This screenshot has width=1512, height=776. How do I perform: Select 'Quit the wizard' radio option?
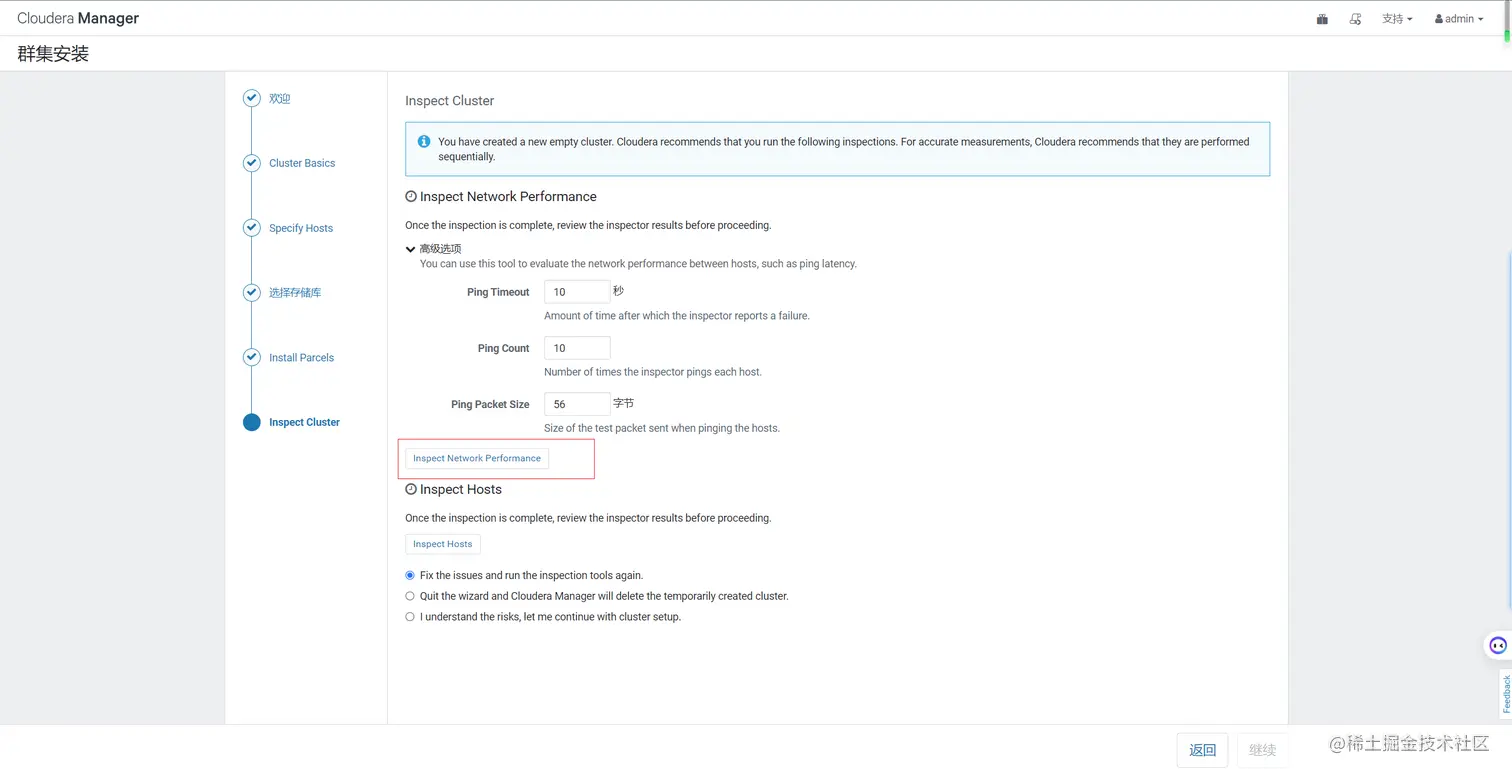click(x=410, y=596)
